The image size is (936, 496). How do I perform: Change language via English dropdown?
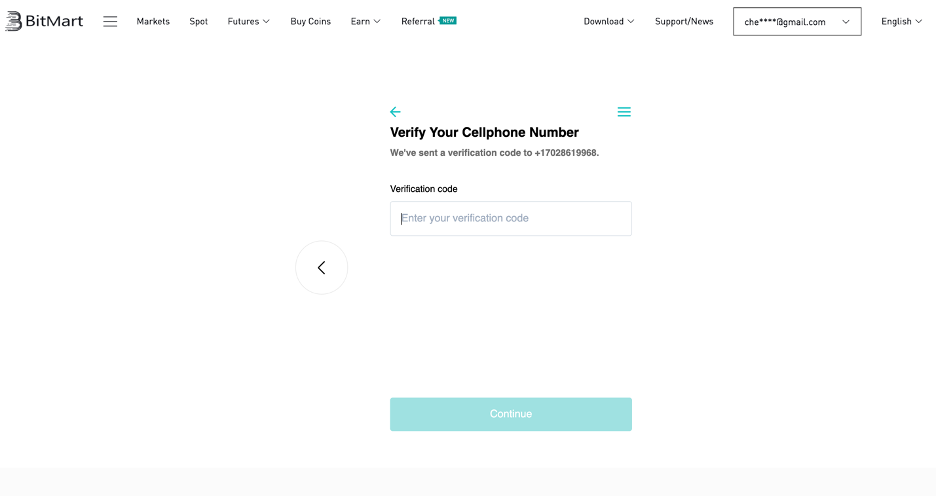tap(901, 21)
